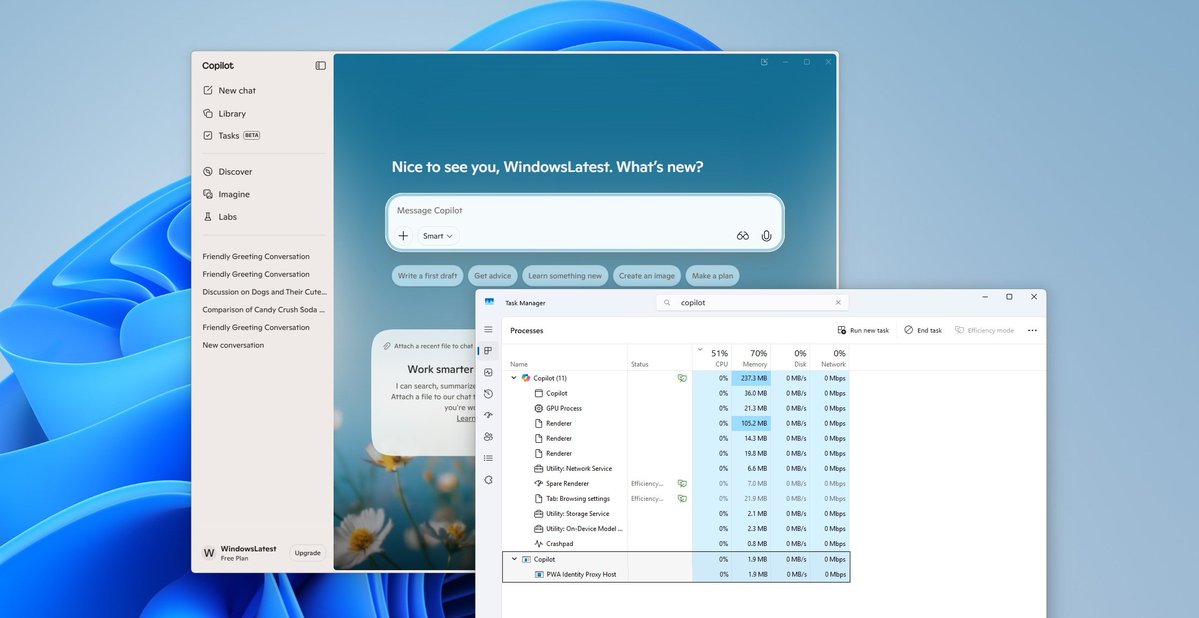Toggle Efficiency mode on Tab: Browsing settings
The image size is (1199, 618).
[682, 498]
